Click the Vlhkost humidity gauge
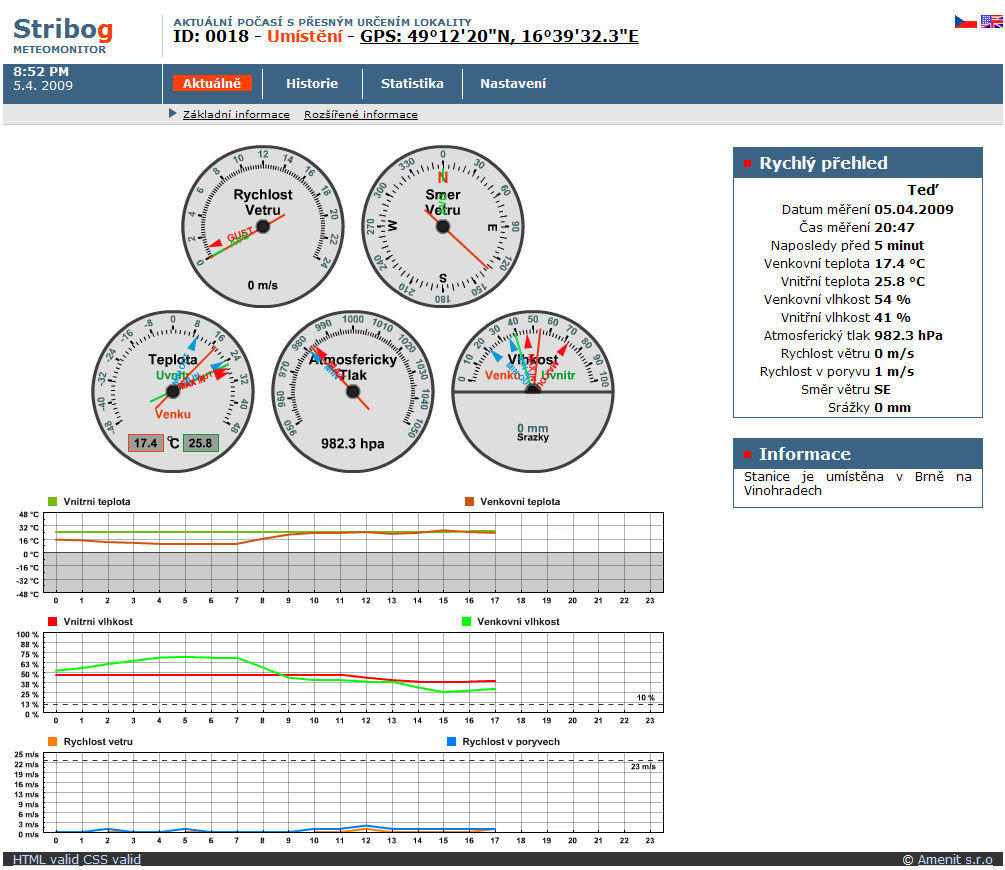Image resolution: width=1005 pixels, height=870 pixels. click(x=533, y=391)
